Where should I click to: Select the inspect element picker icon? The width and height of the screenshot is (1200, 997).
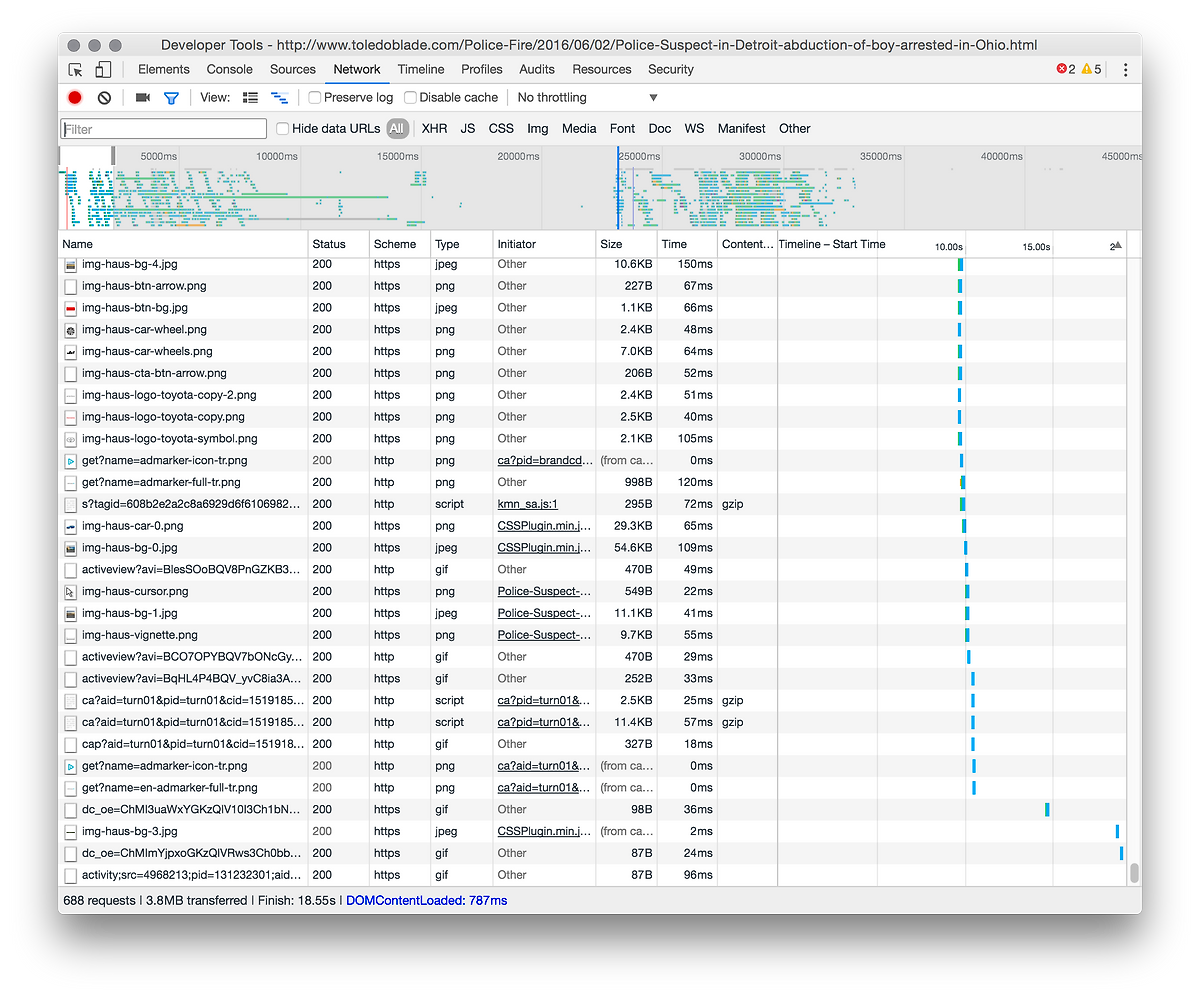(x=75, y=70)
